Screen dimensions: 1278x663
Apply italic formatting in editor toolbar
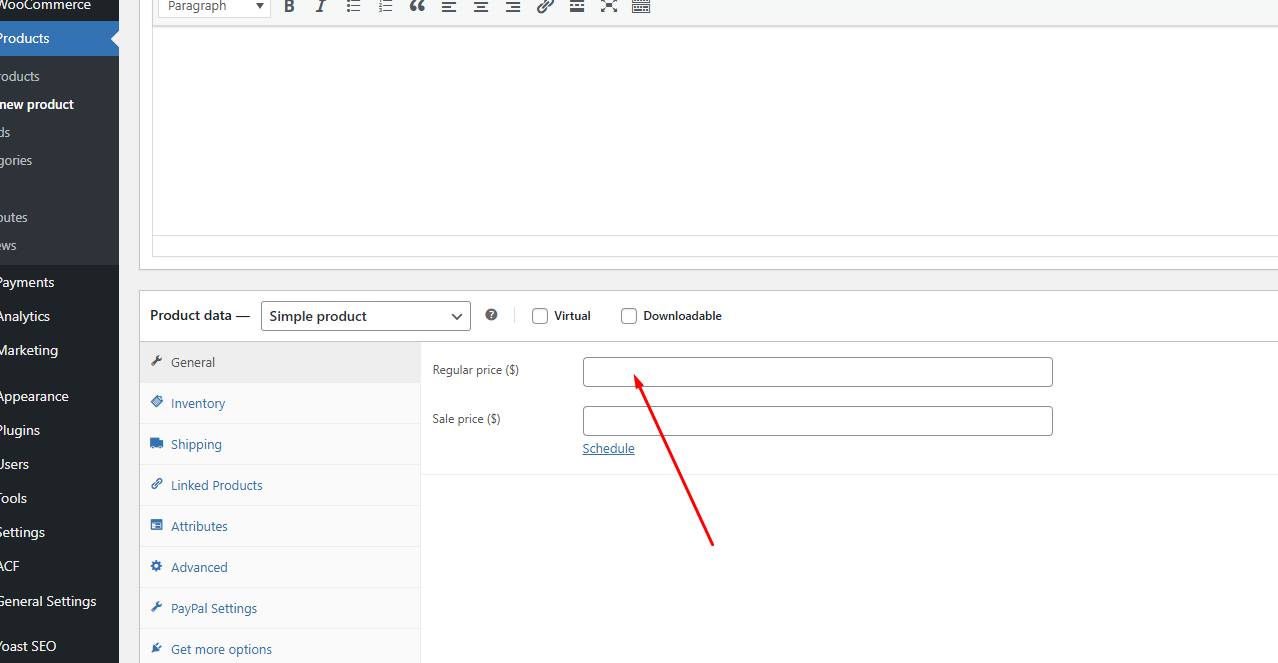point(321,7)
